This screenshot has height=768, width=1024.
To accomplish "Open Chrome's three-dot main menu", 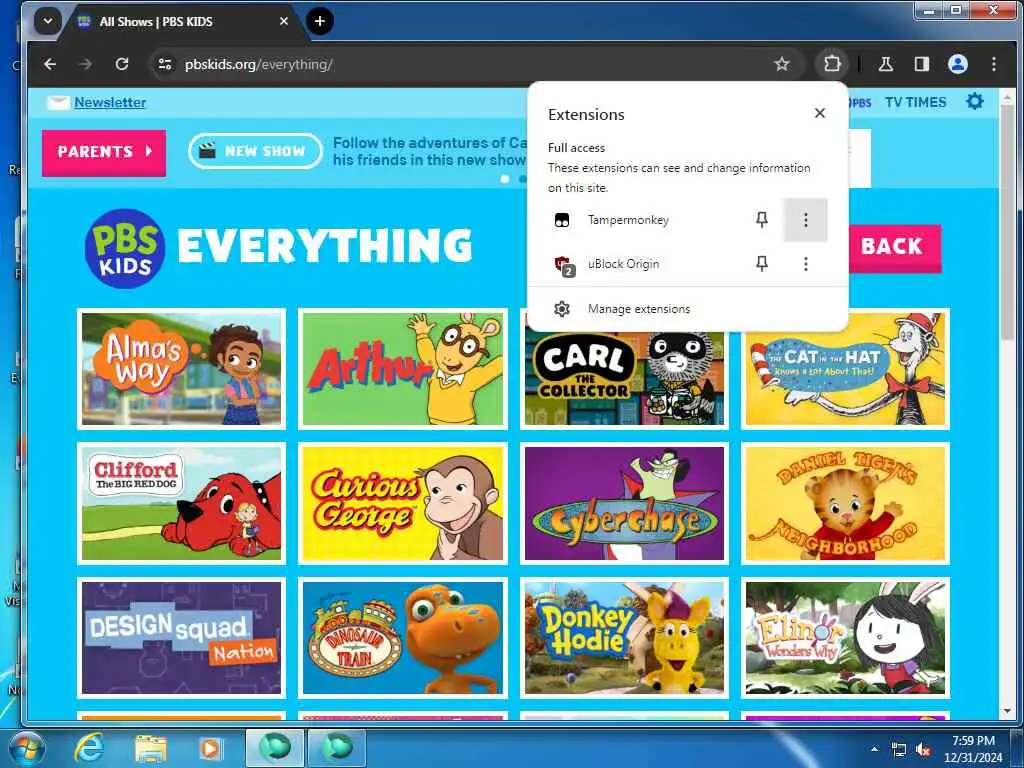I will click(x=993, y=64).
